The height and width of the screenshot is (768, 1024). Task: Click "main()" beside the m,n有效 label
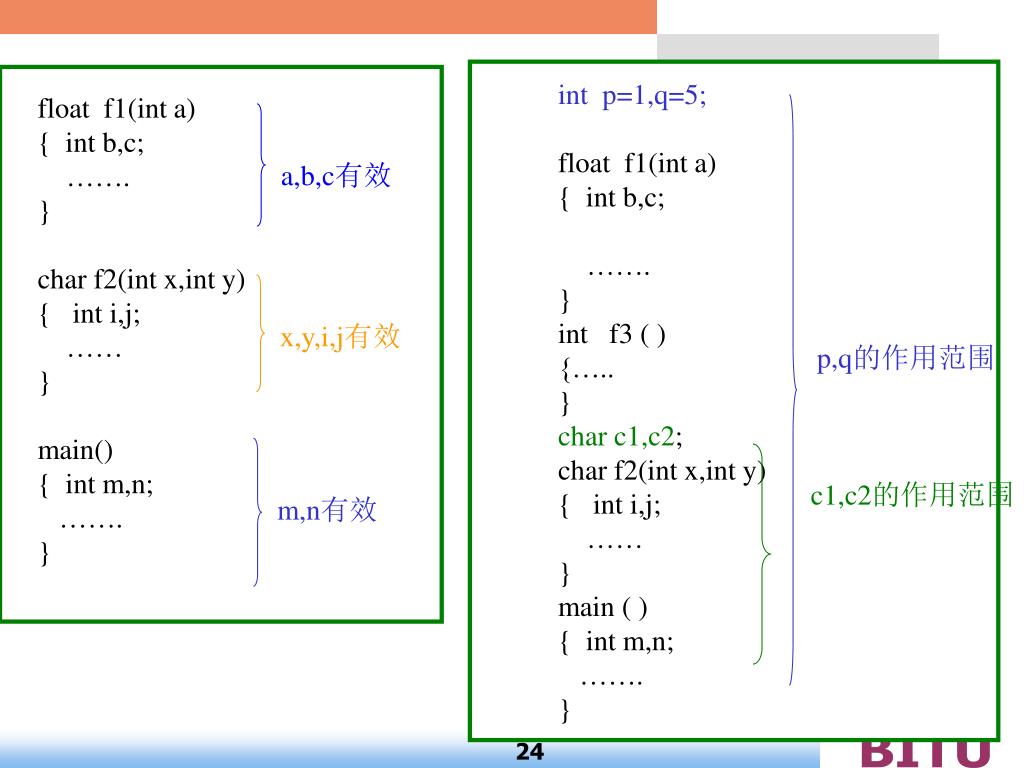[x=75, y=451]
